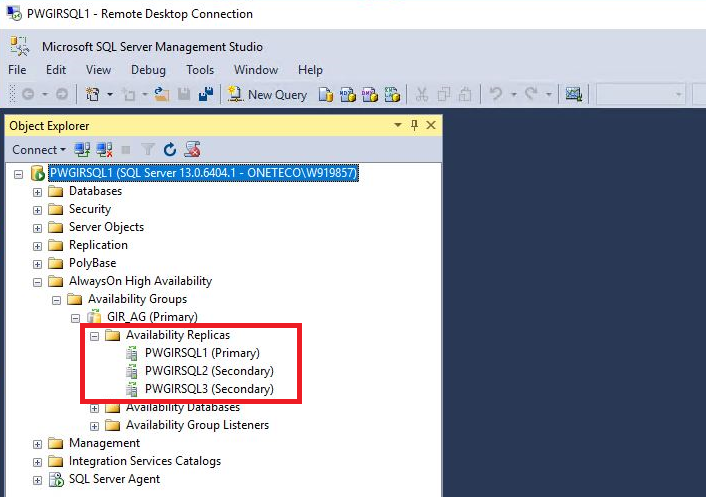Click the Filter funnel icon in Object Explorer

(x=148, y=149)
